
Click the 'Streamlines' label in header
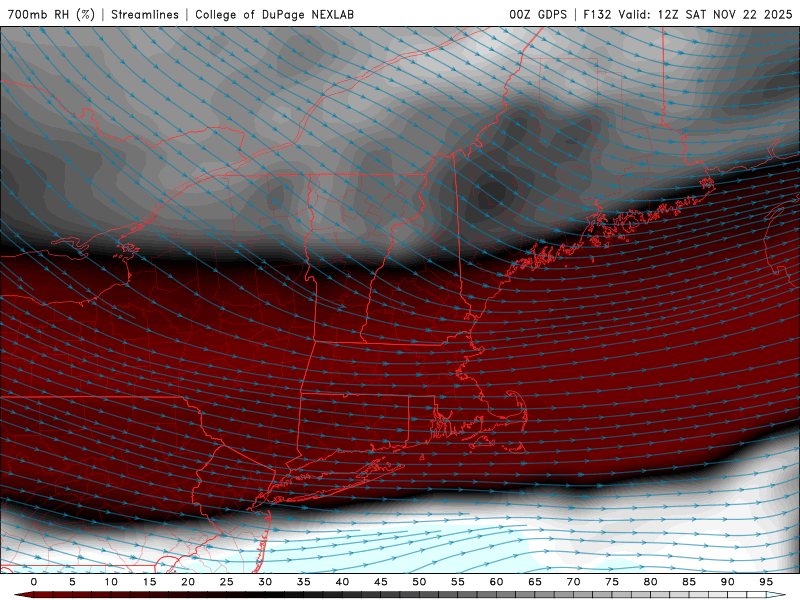(x=145, y=14)
